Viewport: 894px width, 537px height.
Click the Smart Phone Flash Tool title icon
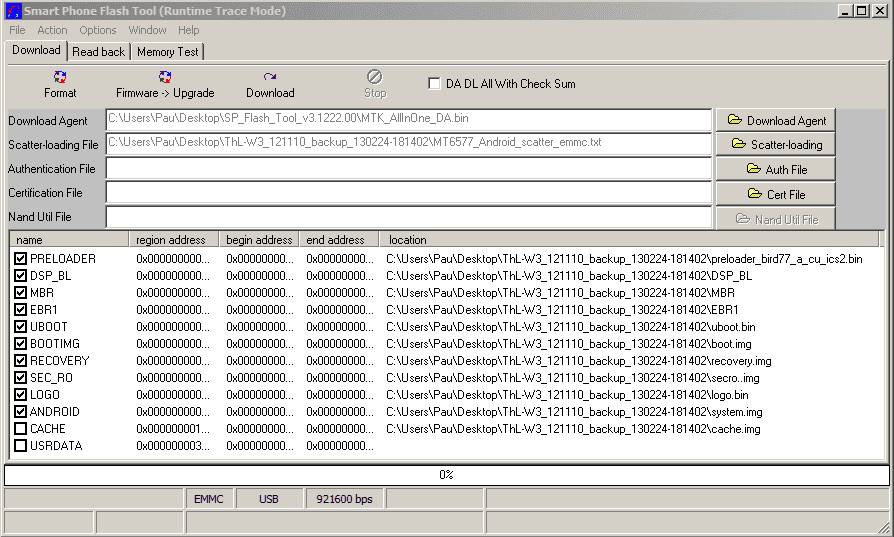(13, 10)
